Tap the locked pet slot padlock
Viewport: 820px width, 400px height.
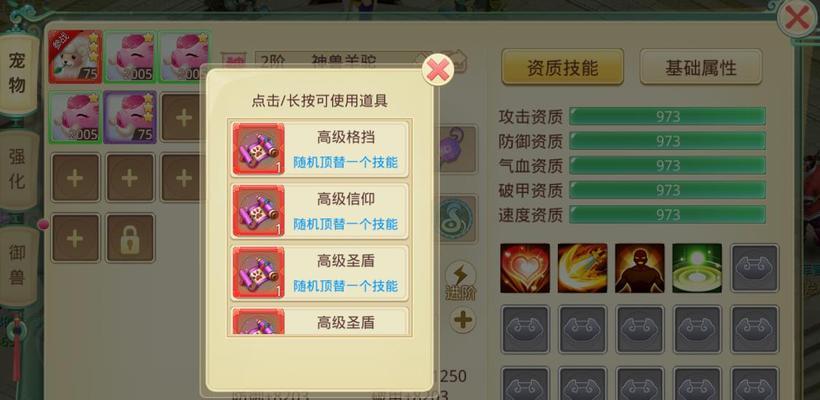[130, 238]
